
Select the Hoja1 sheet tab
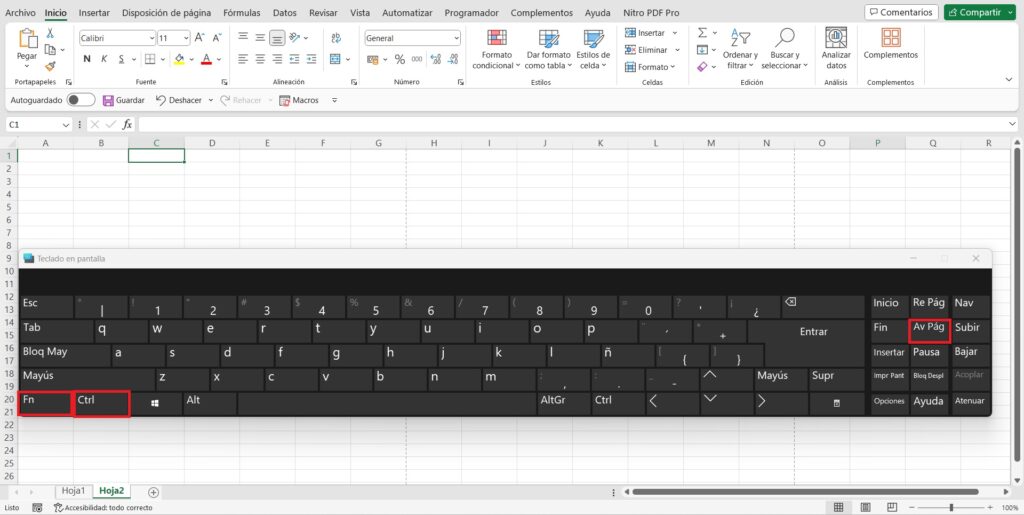73,491
